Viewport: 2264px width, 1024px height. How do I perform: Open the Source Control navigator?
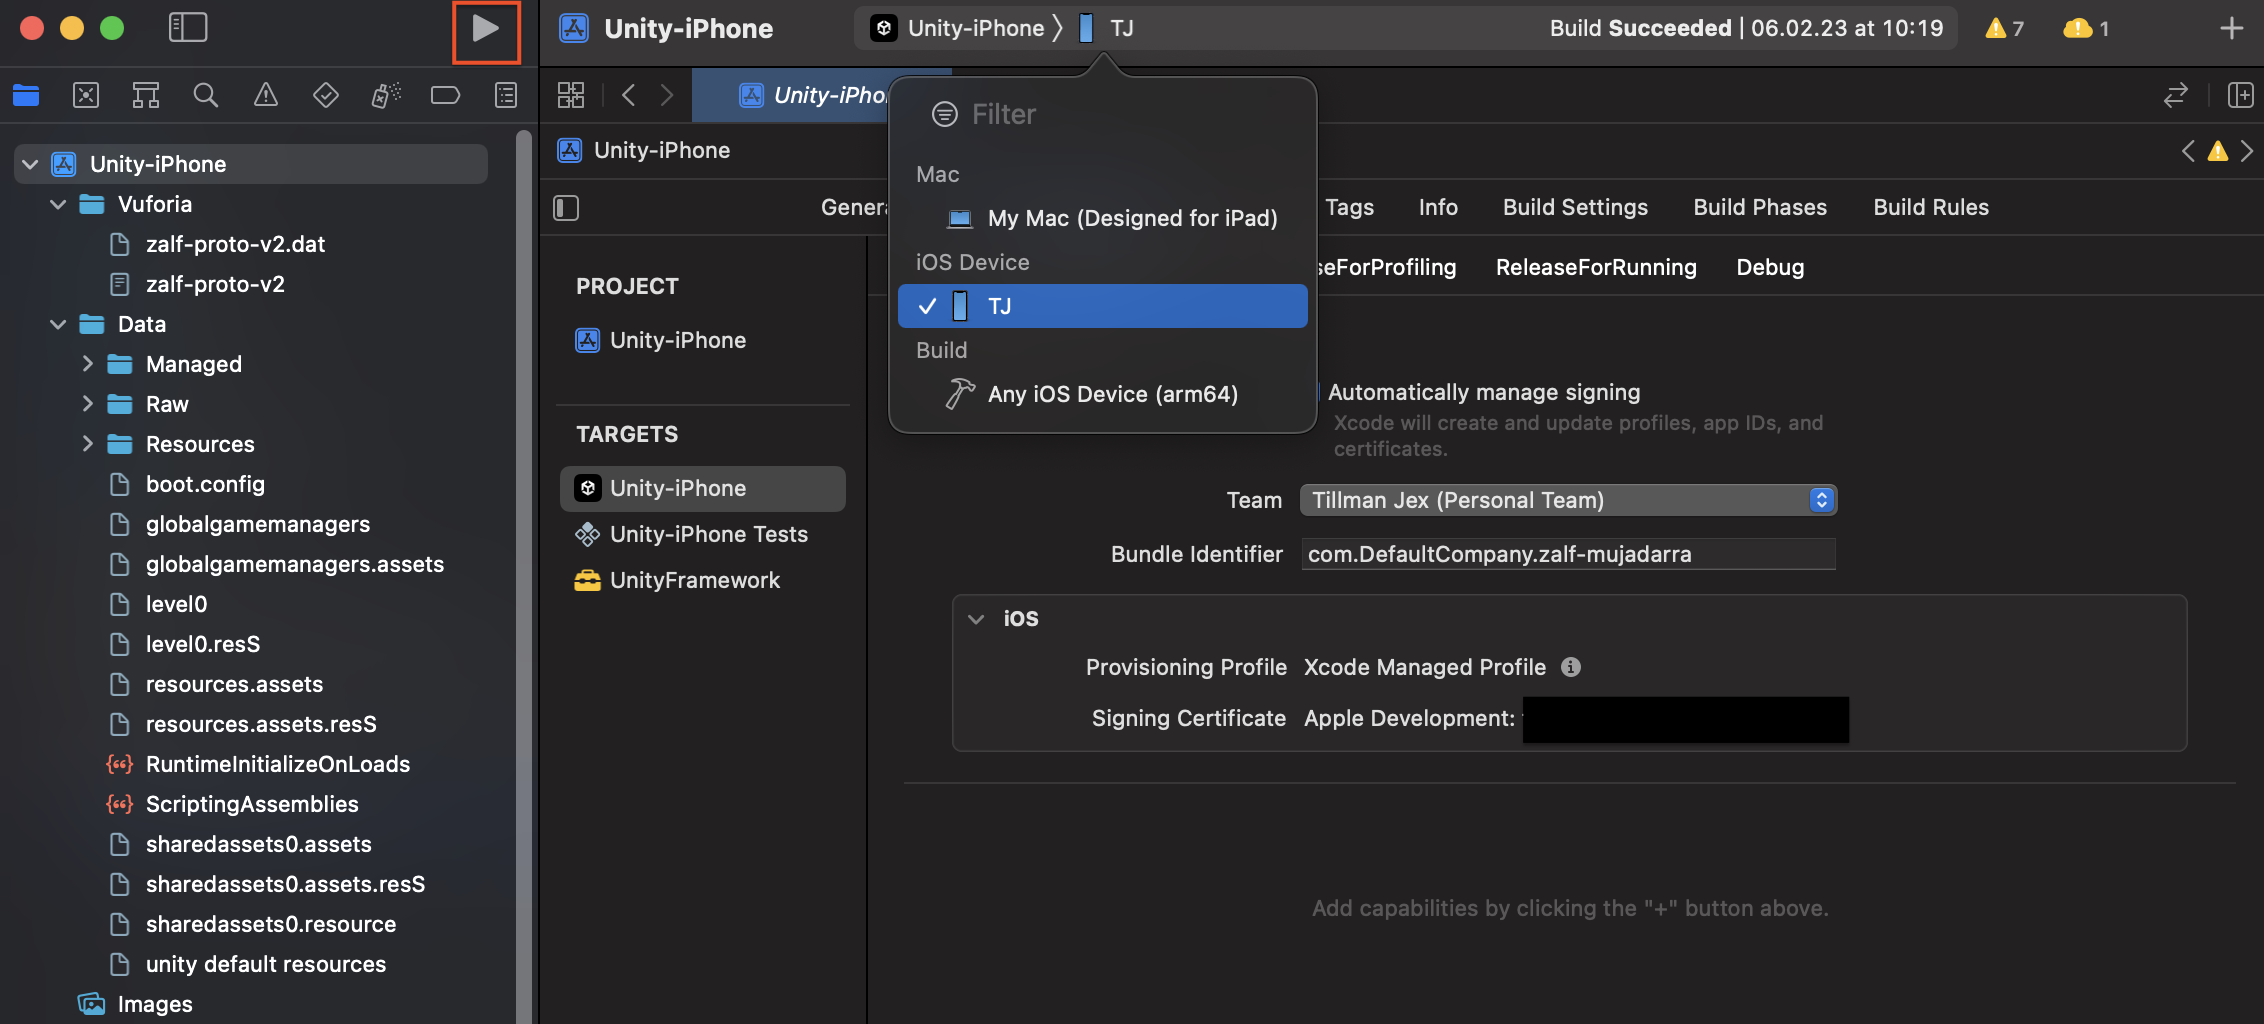(x=86, y=95)
